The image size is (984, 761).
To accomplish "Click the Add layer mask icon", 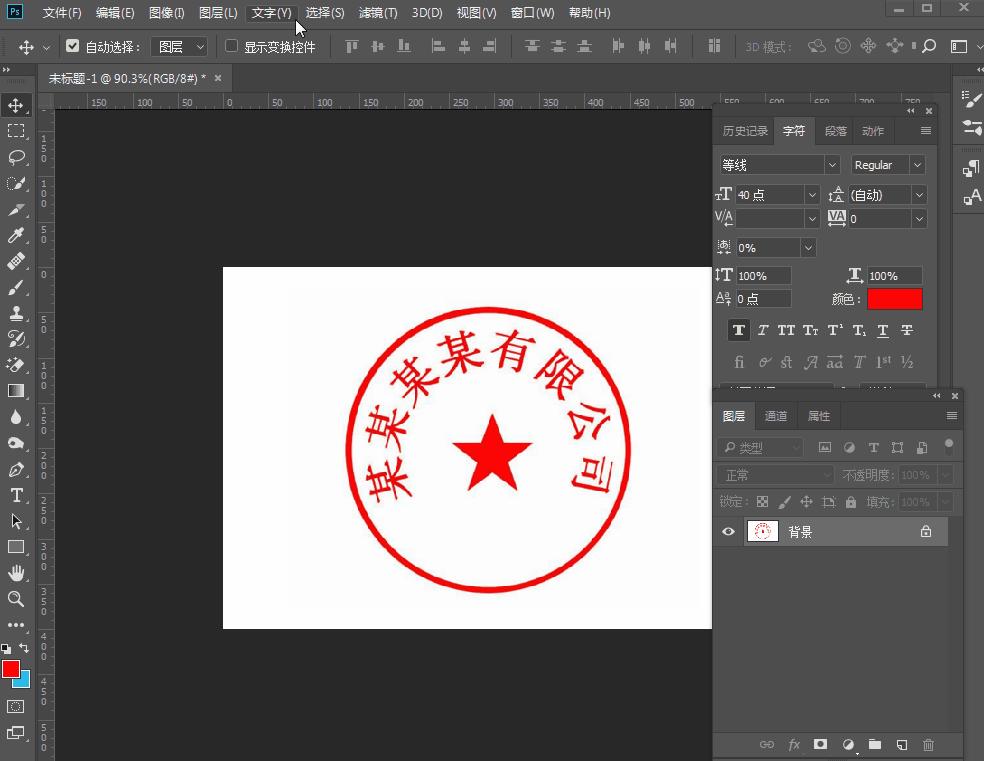I will (820, 744).
